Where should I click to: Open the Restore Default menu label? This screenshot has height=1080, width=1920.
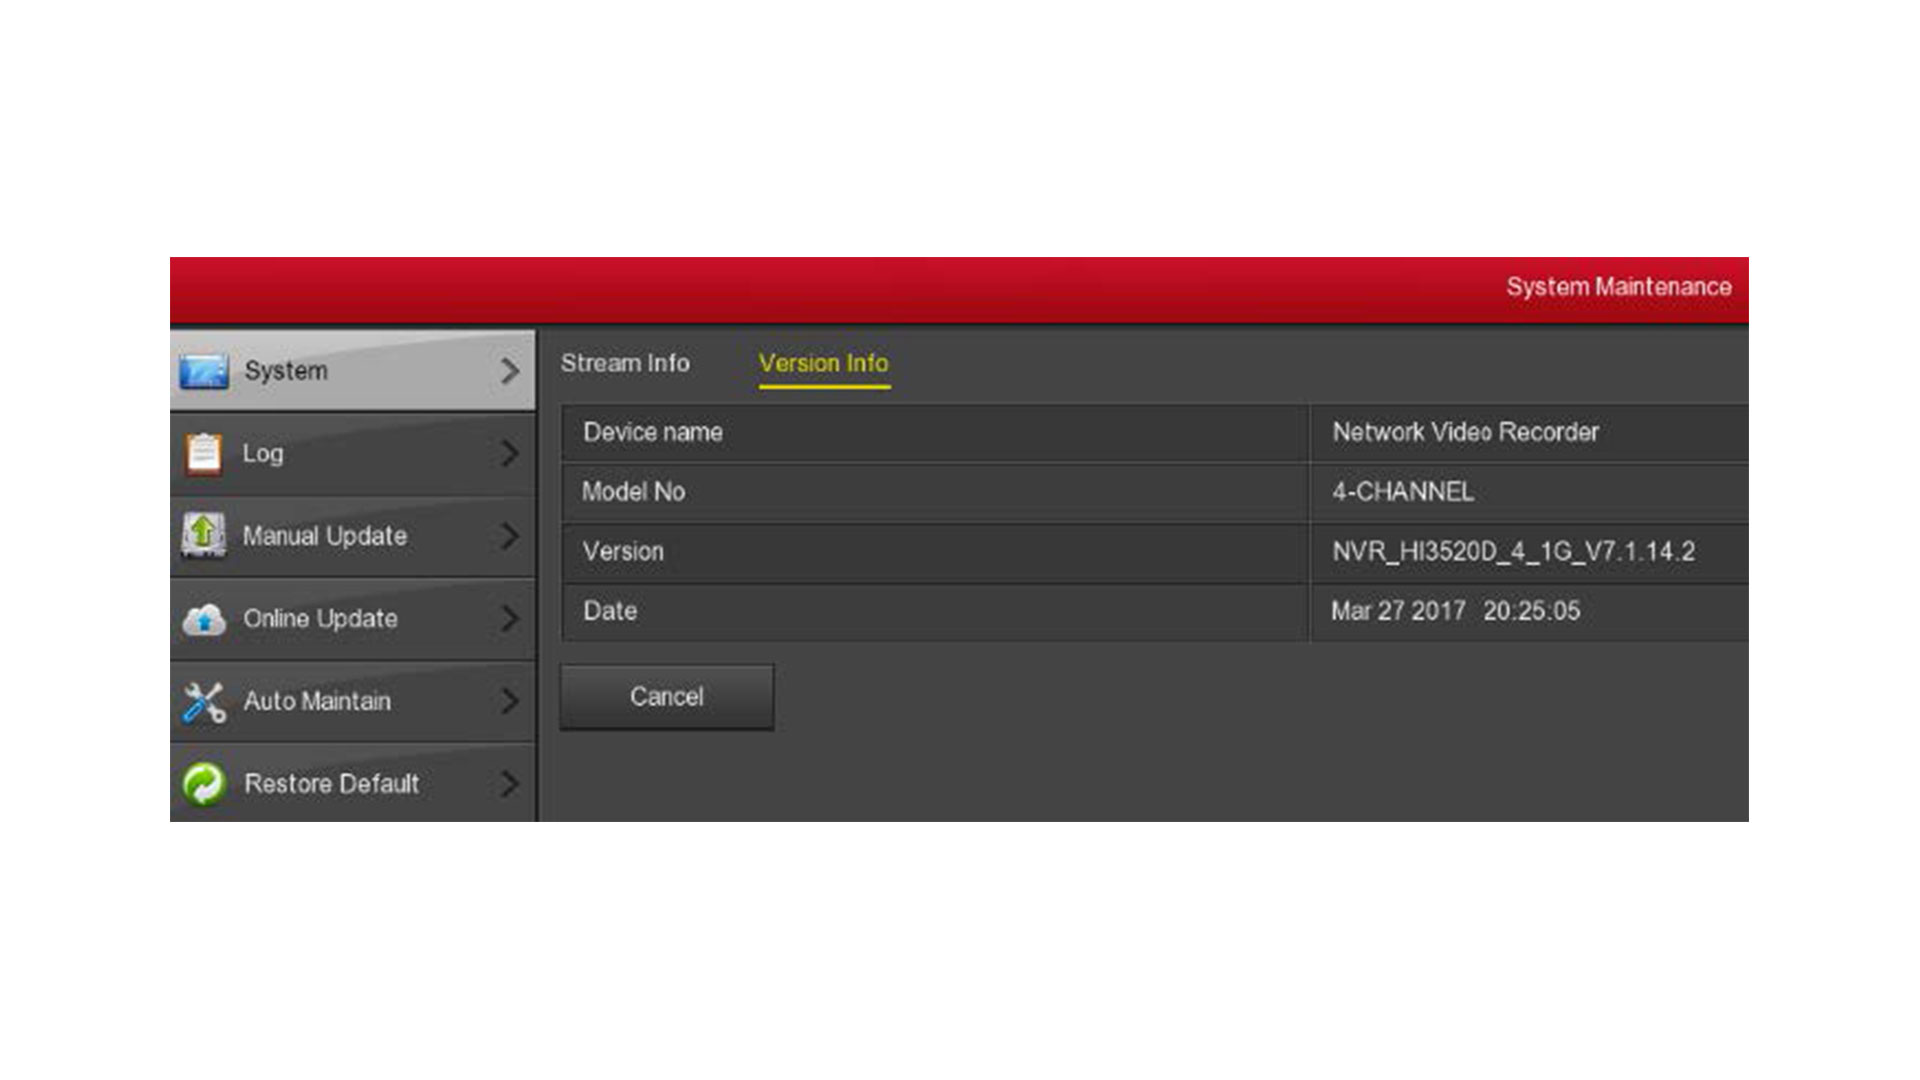(332, 784)
